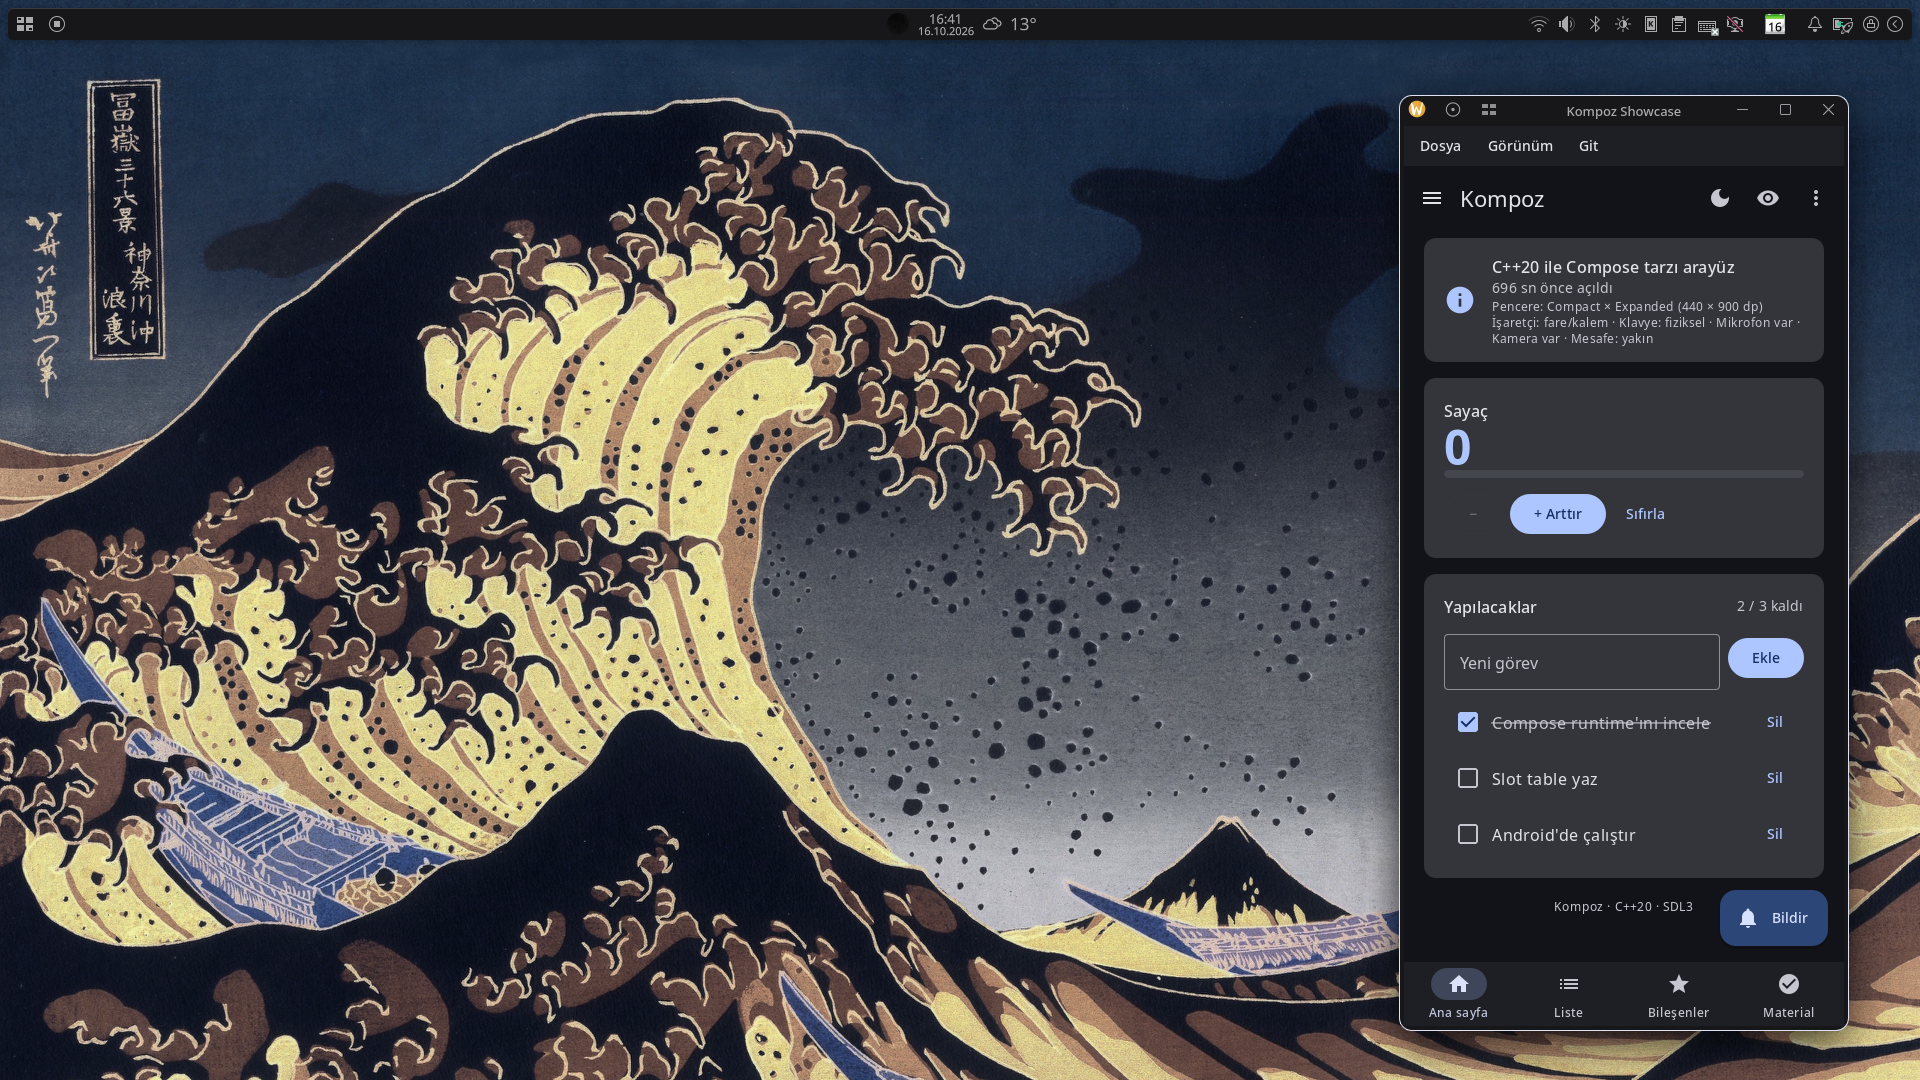Uncheck the Compose runtime'ını incele checkbox

[x=1468, y=722]
